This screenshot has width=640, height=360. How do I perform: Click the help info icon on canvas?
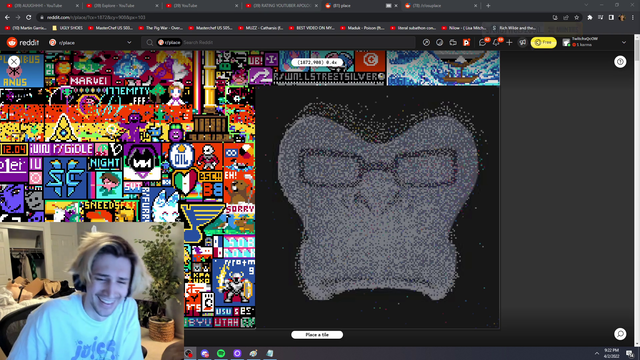click(x=620, y=62)
